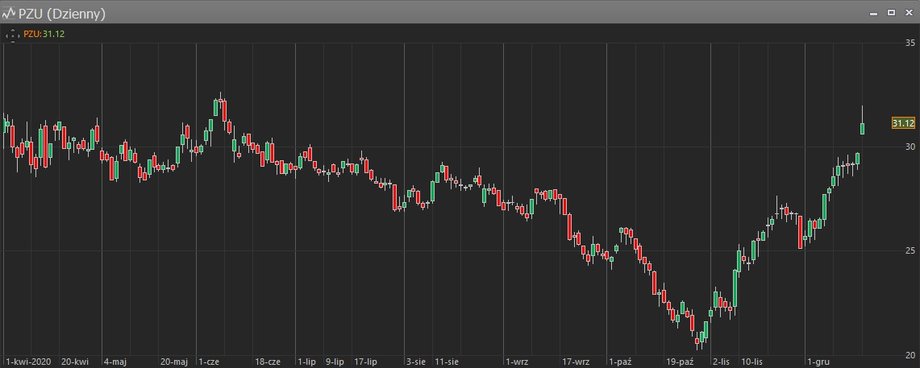Click the 35 price level on axis
Image resolution: width=920 pixels, height=368 pixels.
pyautogui.click(x=910, y=43)
